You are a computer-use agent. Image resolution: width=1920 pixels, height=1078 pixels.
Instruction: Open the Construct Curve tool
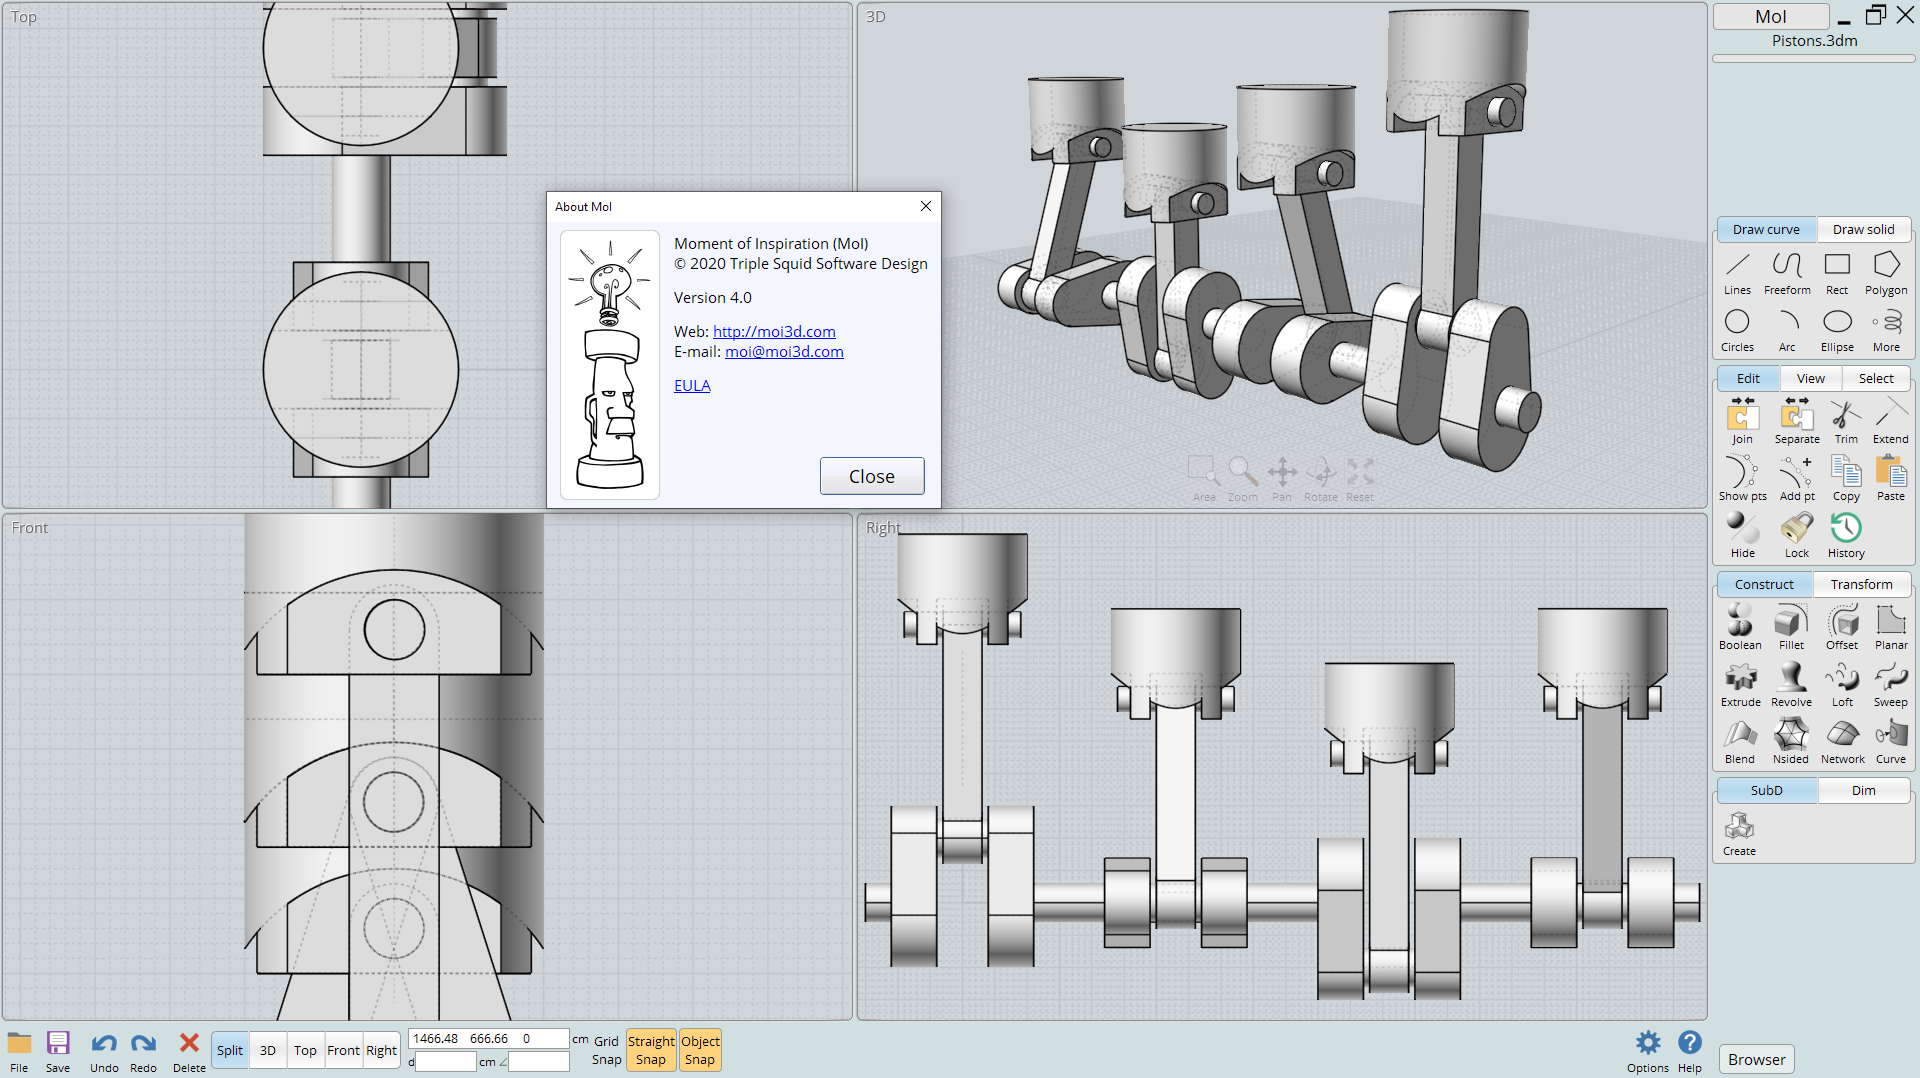[1891, 741]
